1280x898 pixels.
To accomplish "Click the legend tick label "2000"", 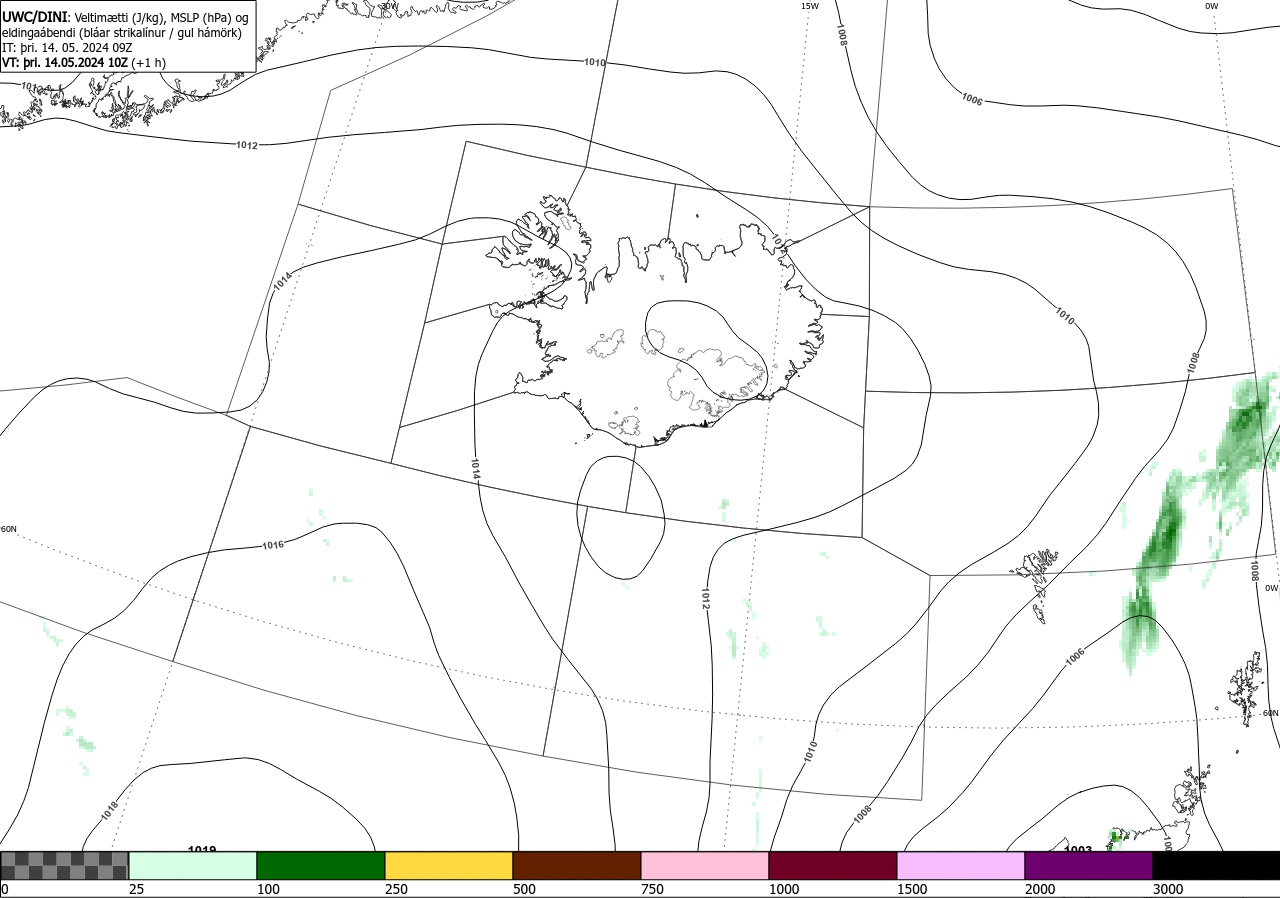I will click(1040, 889).
